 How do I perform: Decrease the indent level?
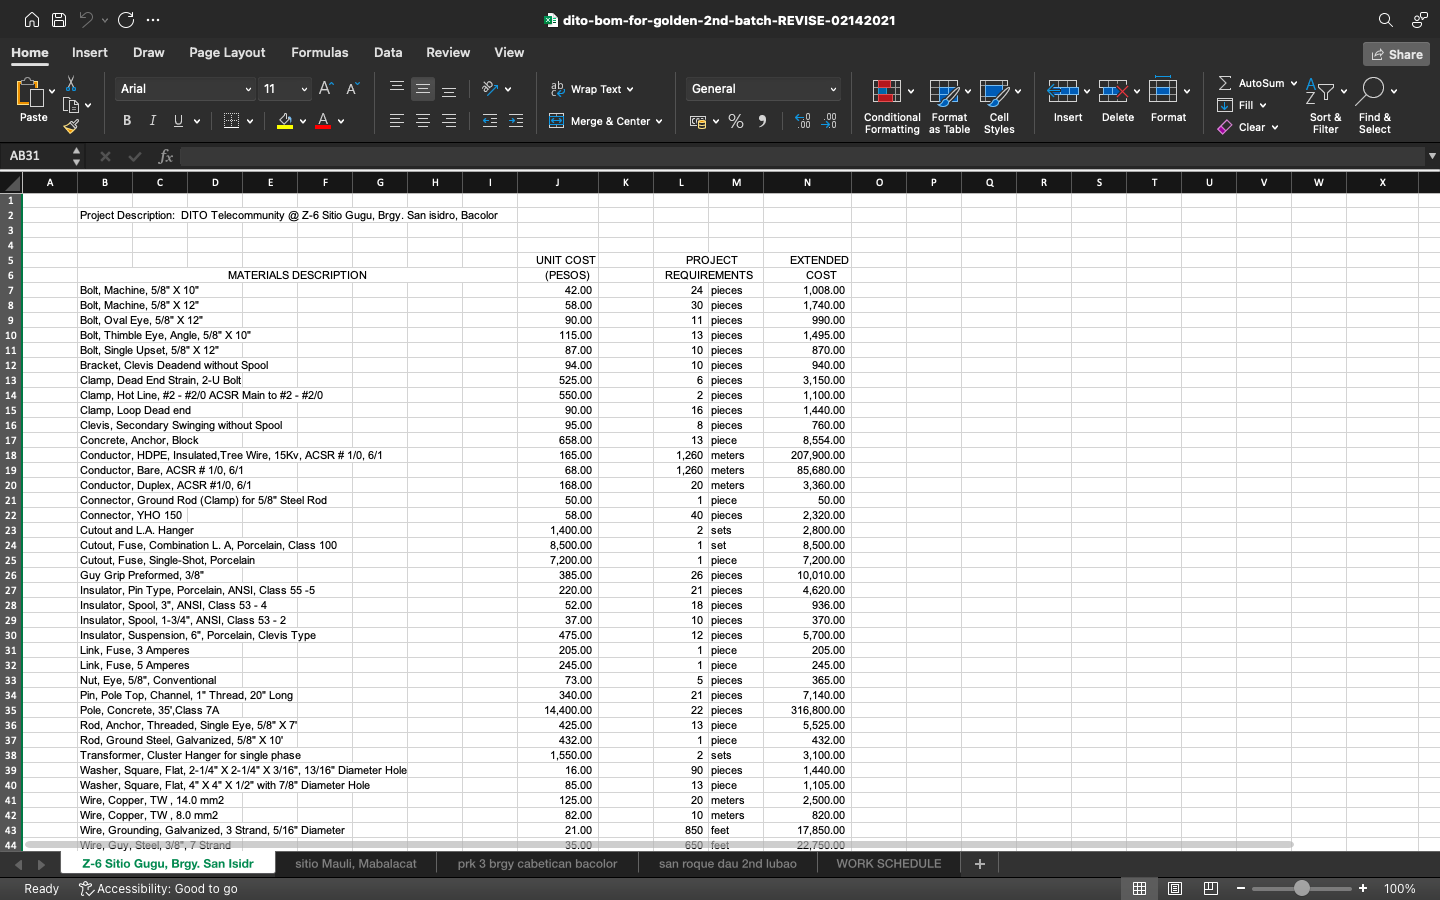tap(489, 121)
